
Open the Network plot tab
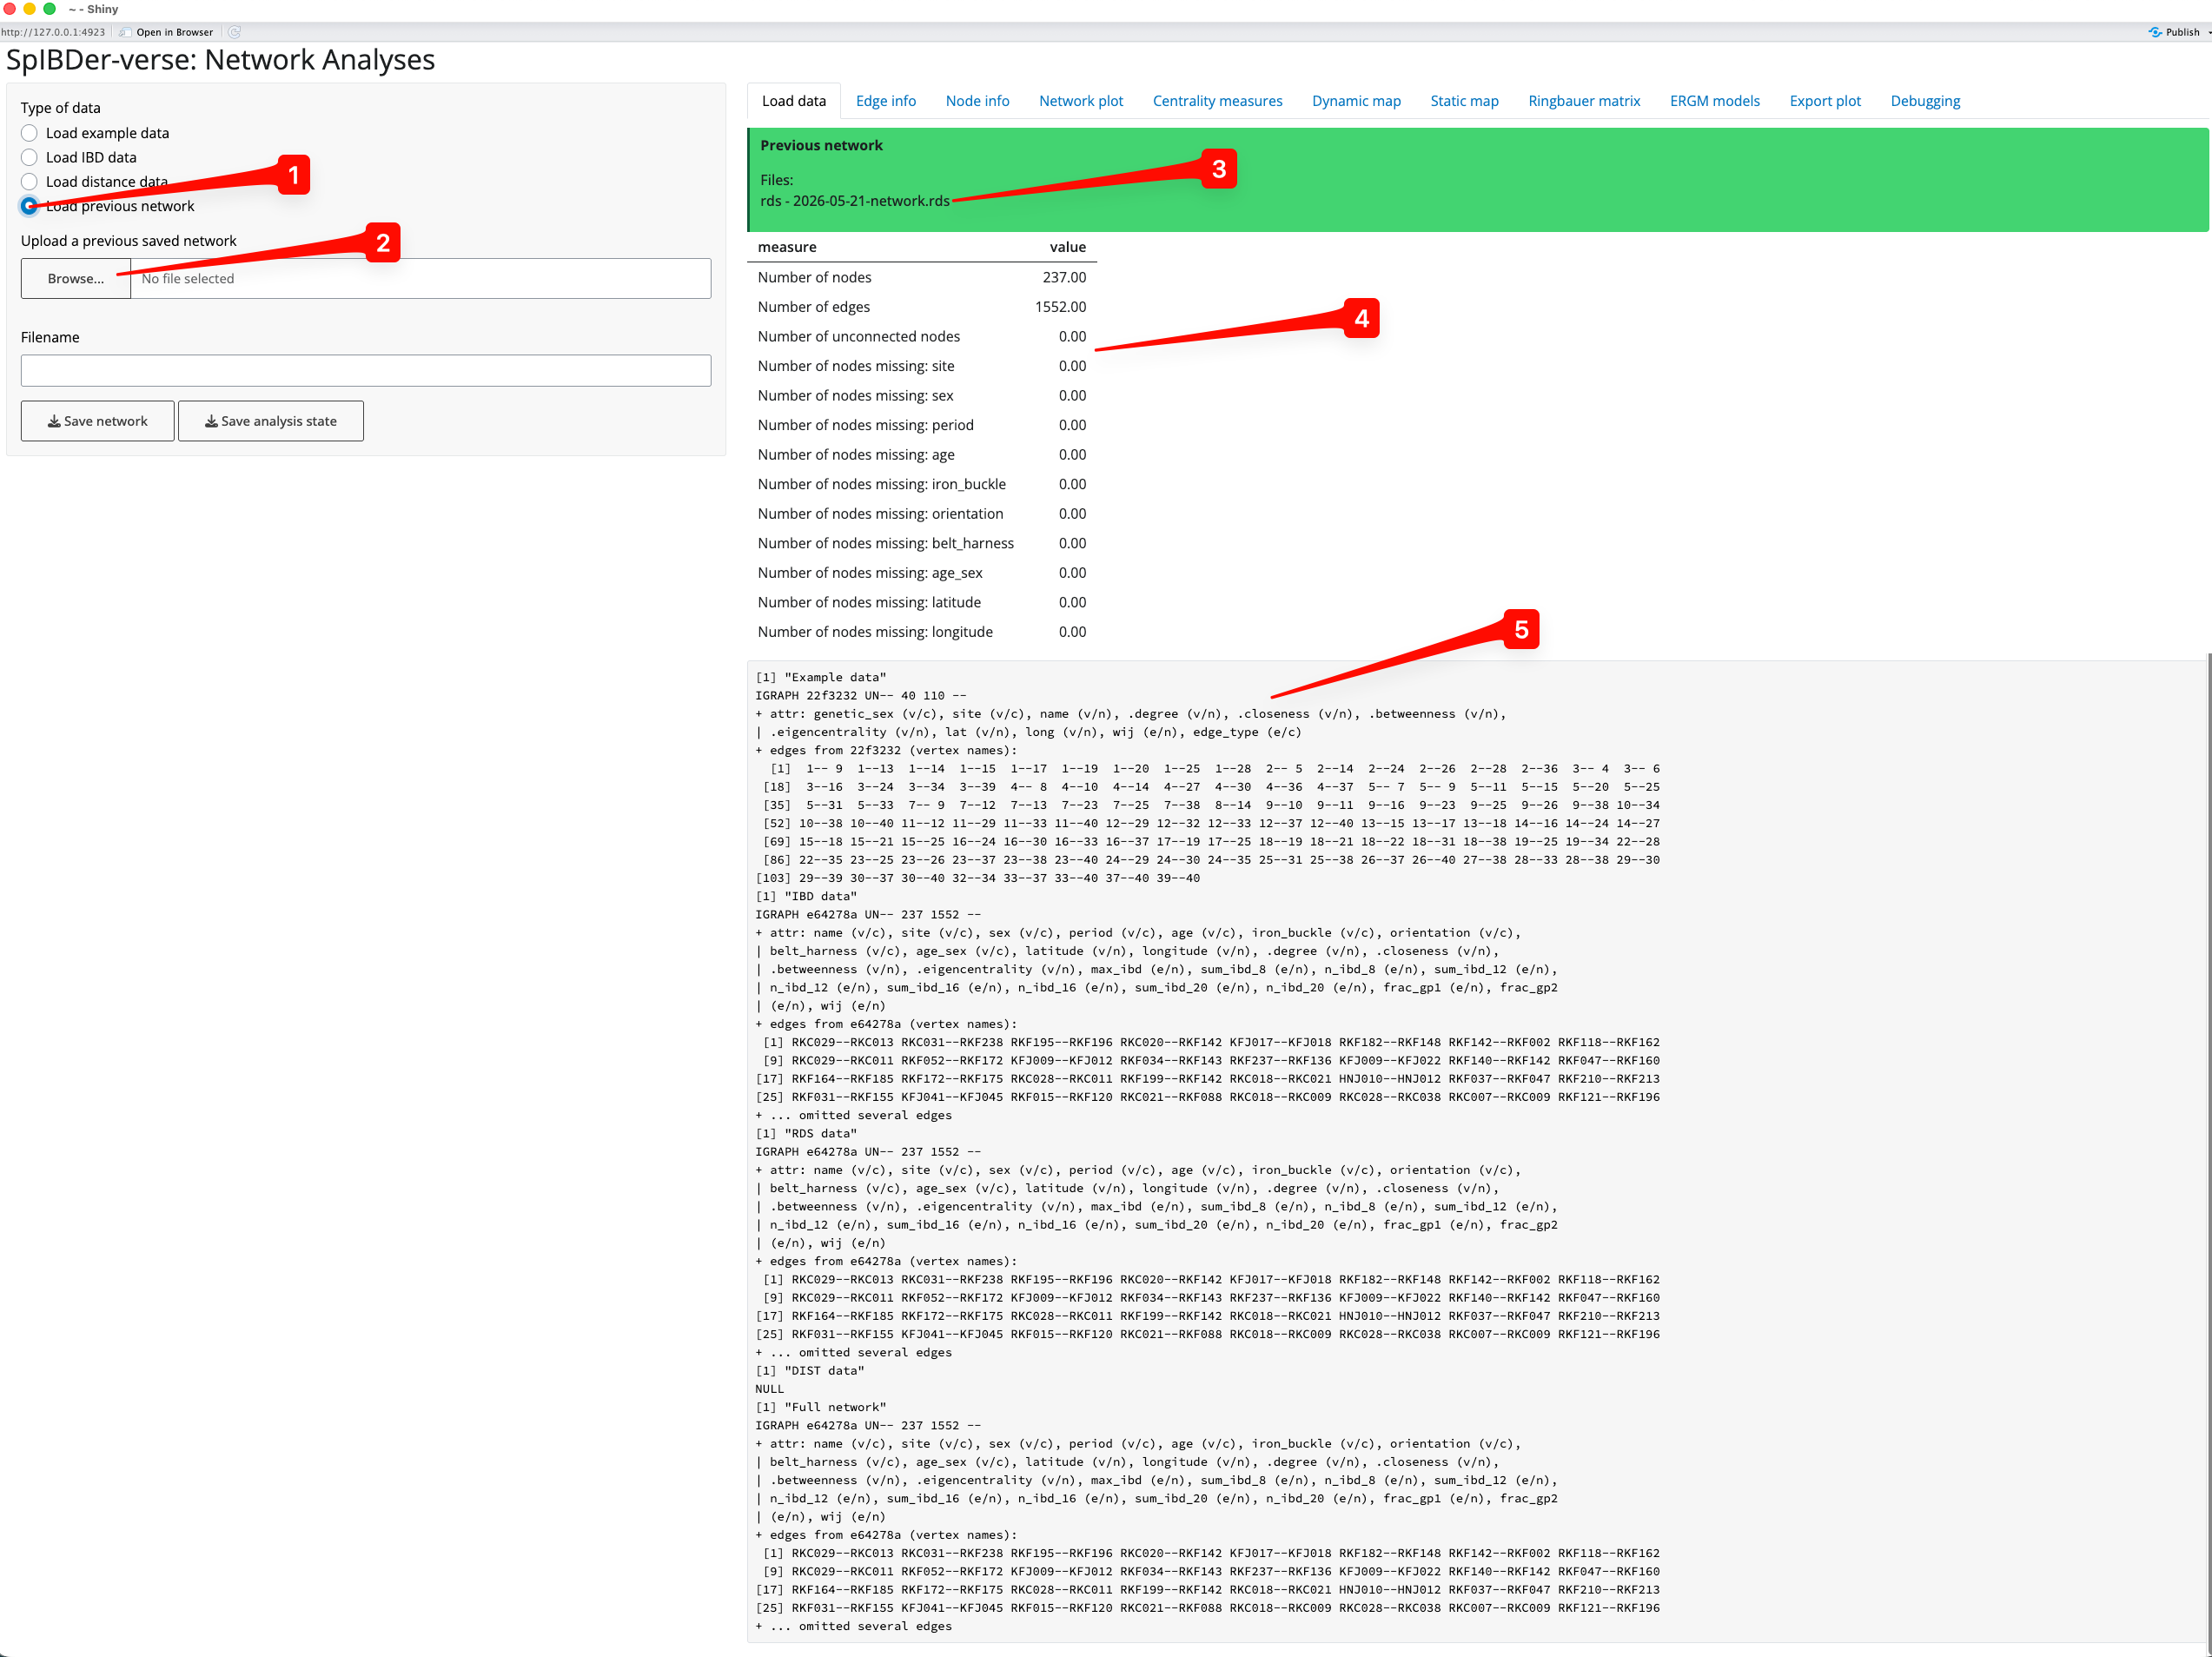click(x=1081, y=101)
